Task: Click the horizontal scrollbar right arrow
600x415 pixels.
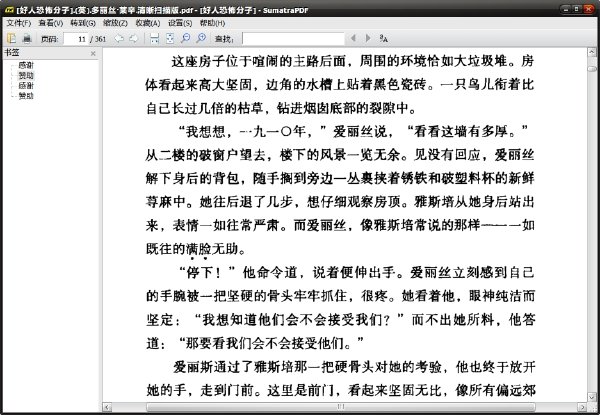Action: [582, 407]
